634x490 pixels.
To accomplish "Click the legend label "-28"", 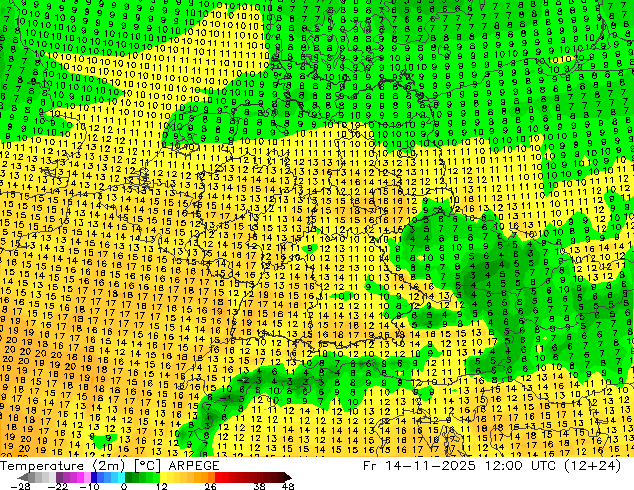I will click(x=21, y=486).
